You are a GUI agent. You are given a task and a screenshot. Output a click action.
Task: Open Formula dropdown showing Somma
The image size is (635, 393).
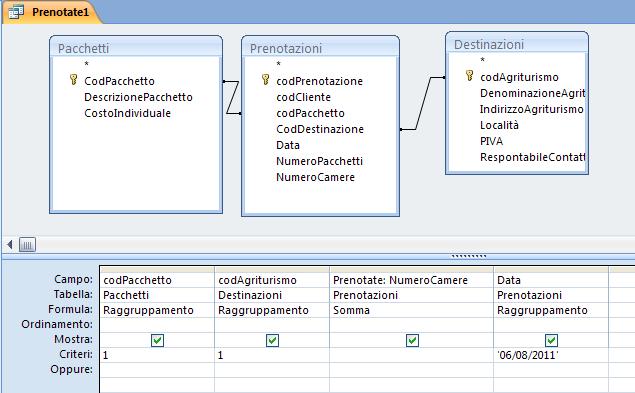pos(411,310)
